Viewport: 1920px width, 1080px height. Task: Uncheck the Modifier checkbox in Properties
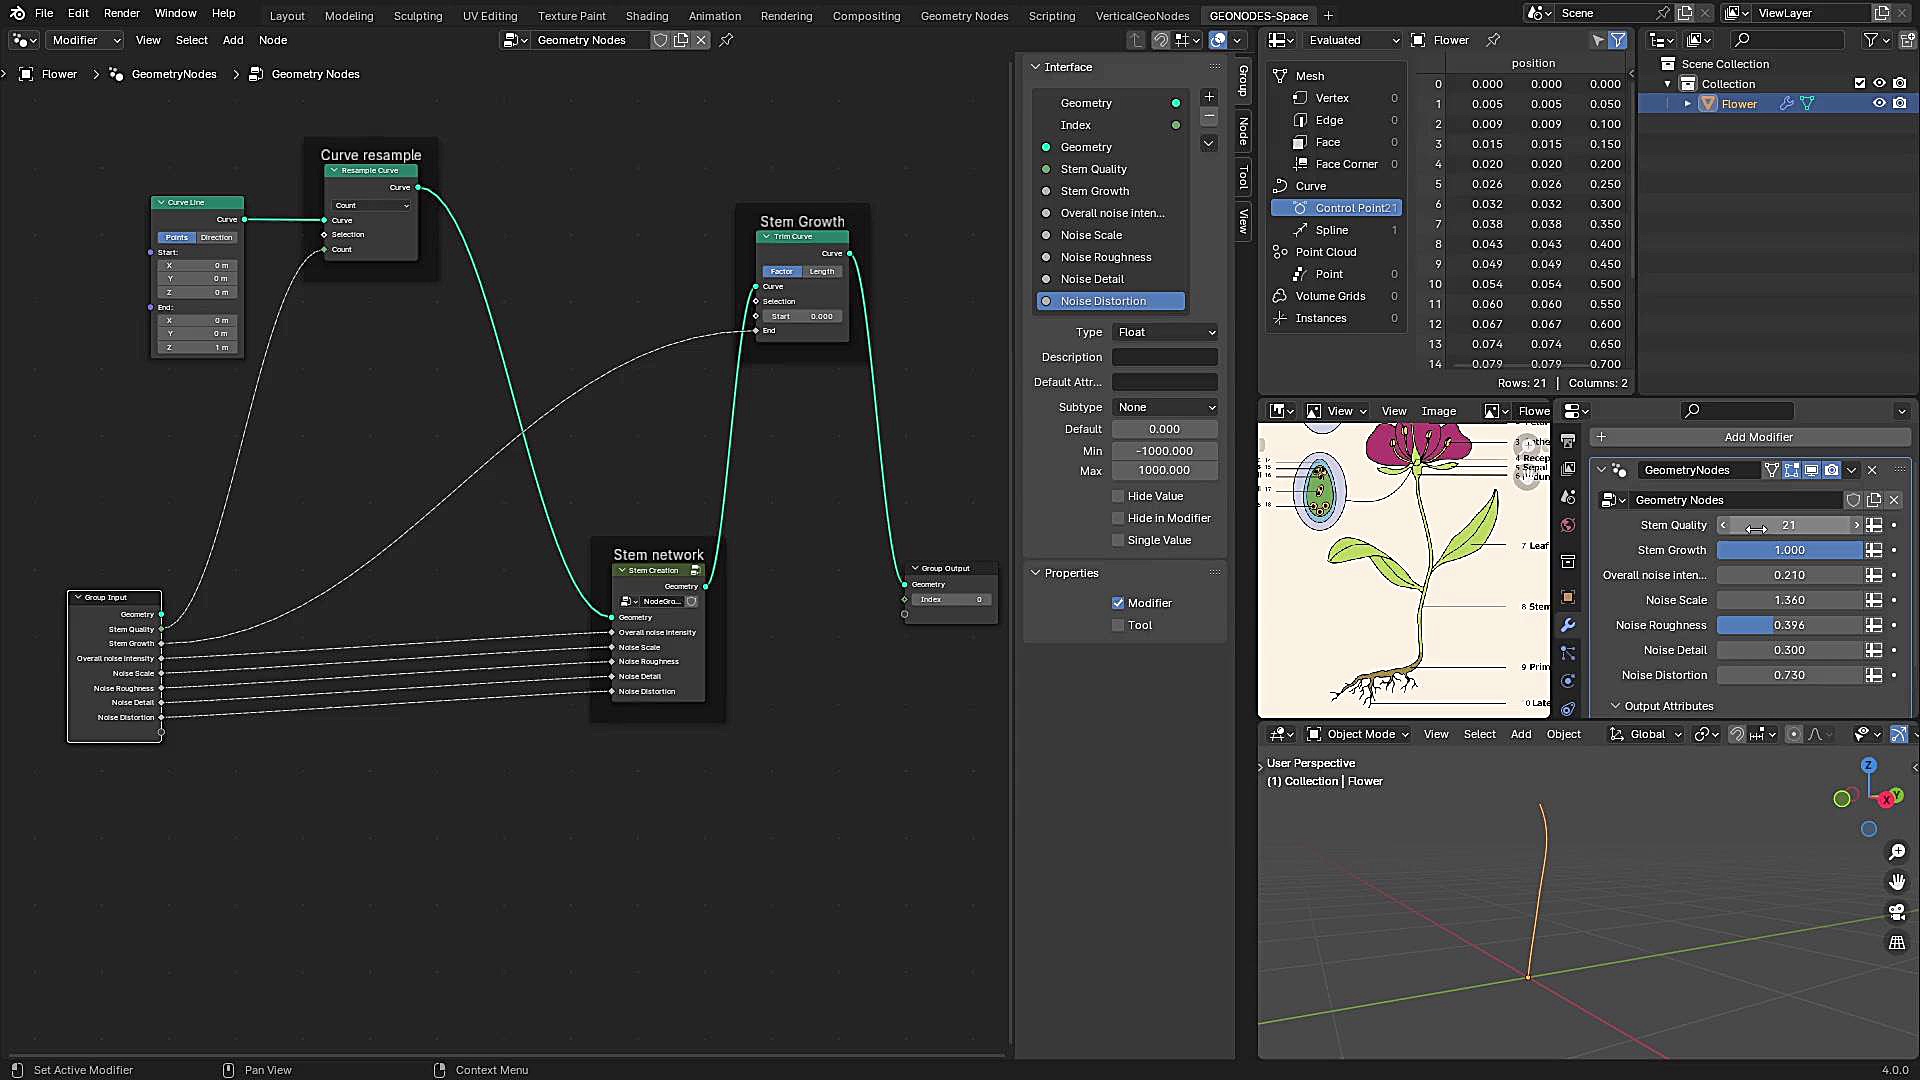point(1118,603)
